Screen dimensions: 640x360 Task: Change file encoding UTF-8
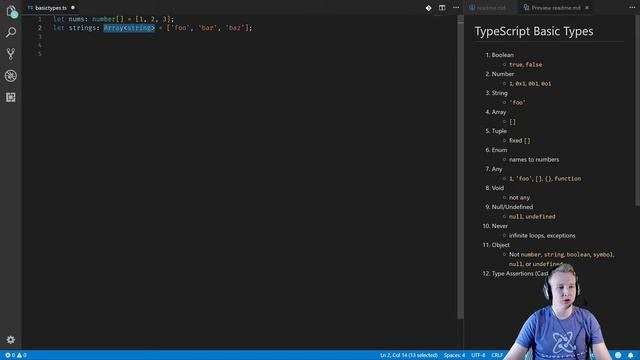pos(478,355)
